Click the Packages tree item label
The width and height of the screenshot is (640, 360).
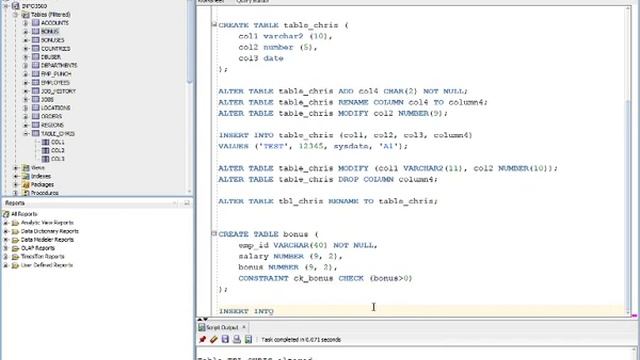pyautogui.click(x=42, y=184)
